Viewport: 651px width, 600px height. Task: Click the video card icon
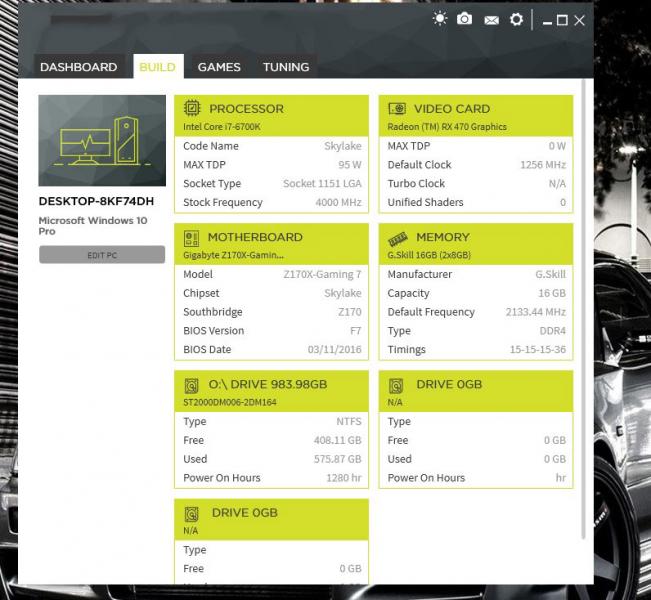(397, 109)
